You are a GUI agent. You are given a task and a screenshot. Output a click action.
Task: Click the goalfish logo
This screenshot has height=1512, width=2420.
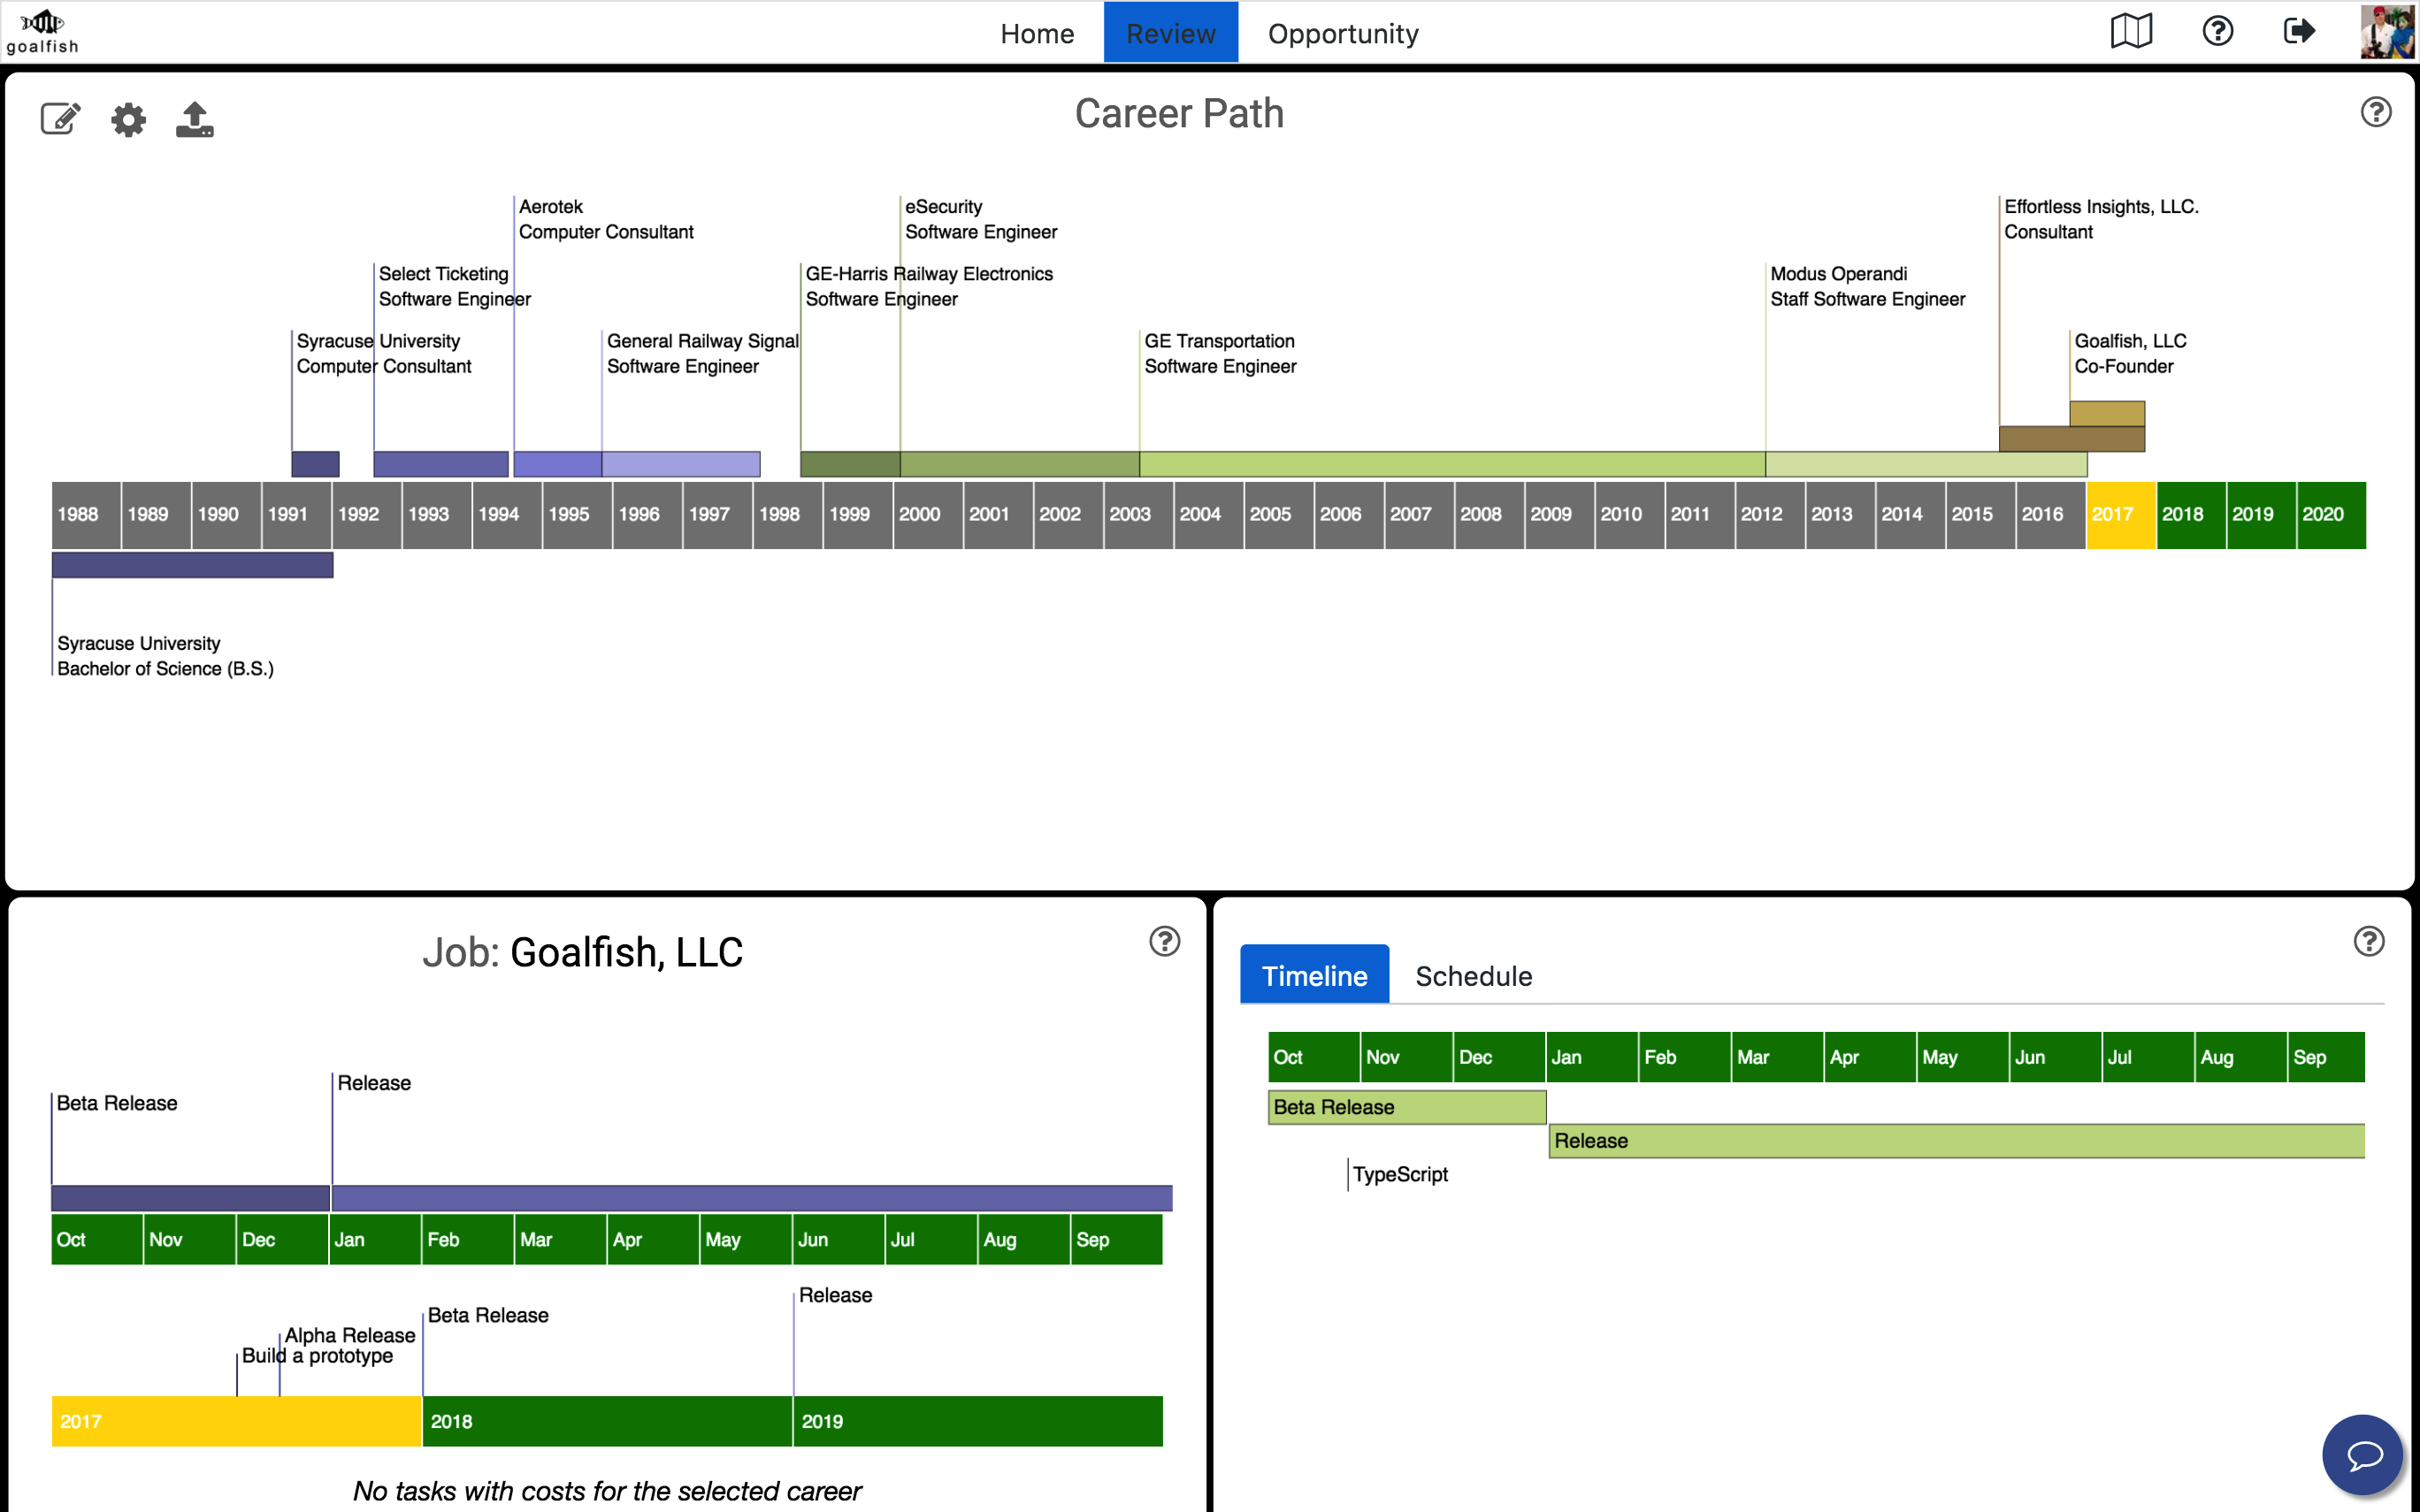42,32
